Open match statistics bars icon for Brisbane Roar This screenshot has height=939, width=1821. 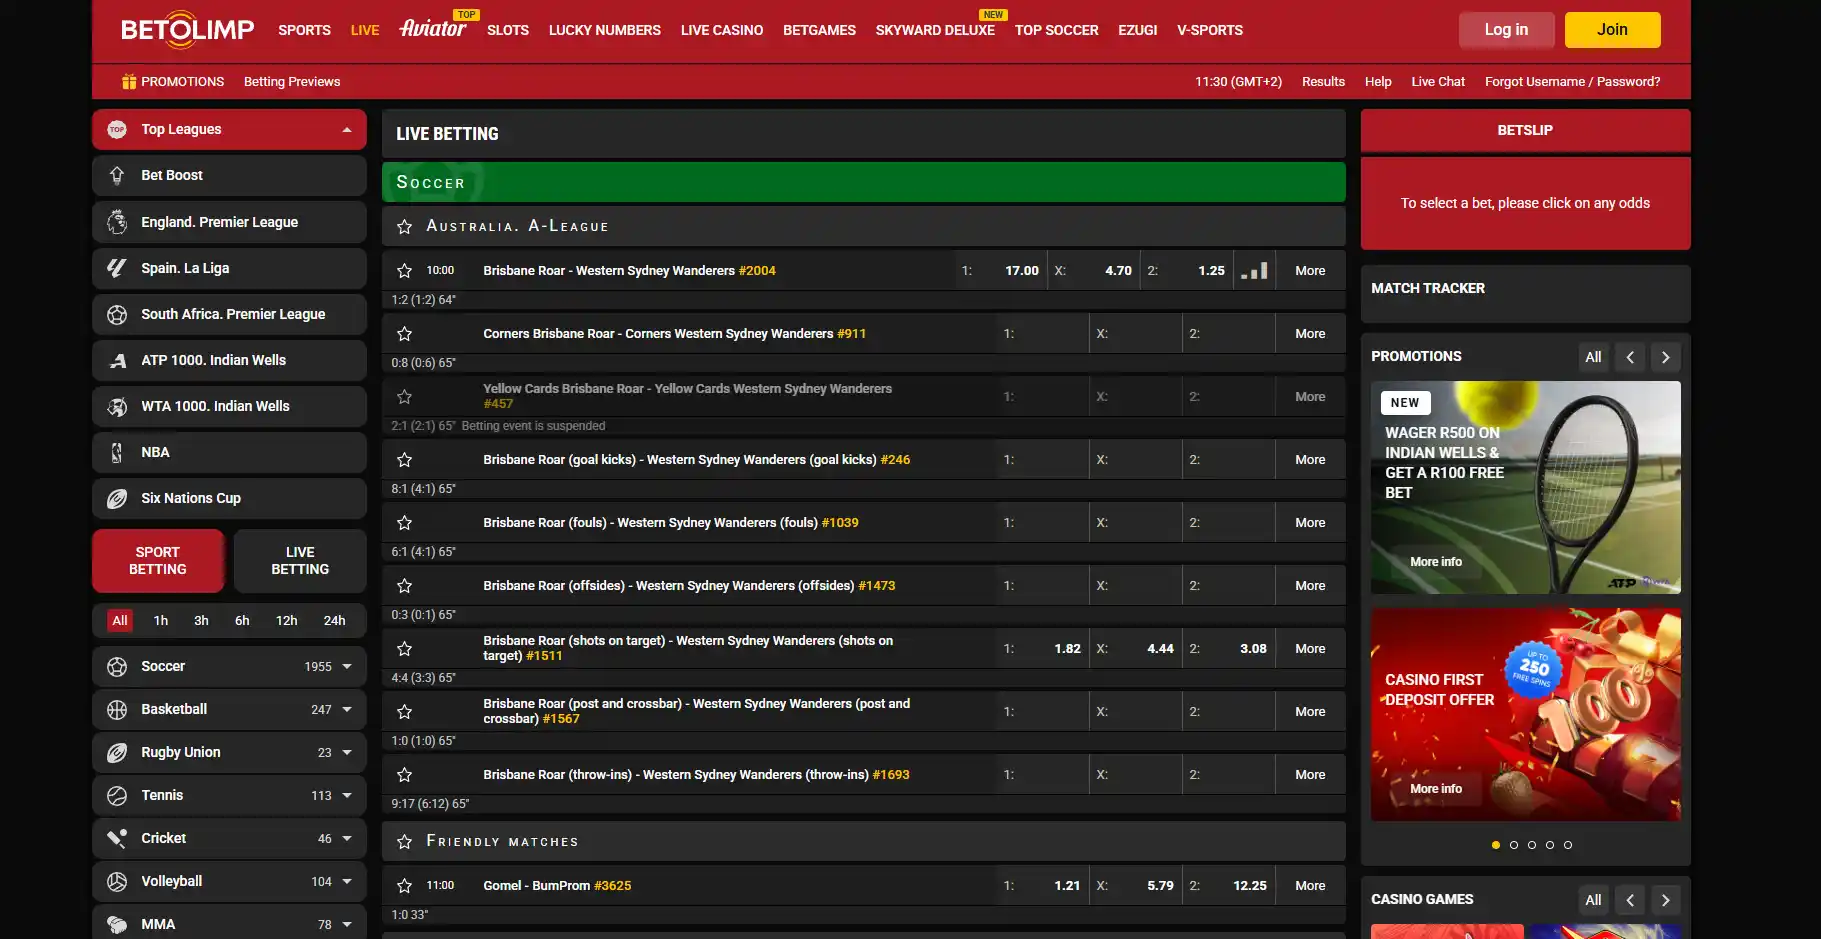click(1254, 271)
